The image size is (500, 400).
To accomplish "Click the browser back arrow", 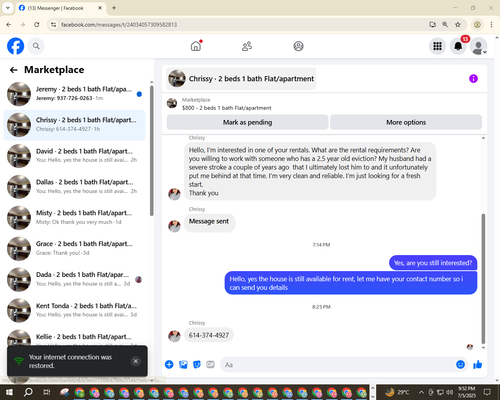I will pyautogui.click(x=9, y=25).
